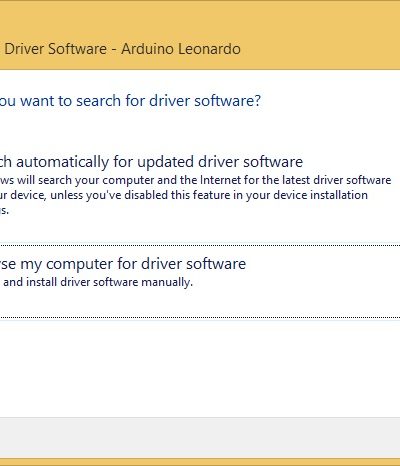The height and width of the screenshot is (466, 400).
Task: Click the latest driver software description line
Action: [x=195, y=180]
